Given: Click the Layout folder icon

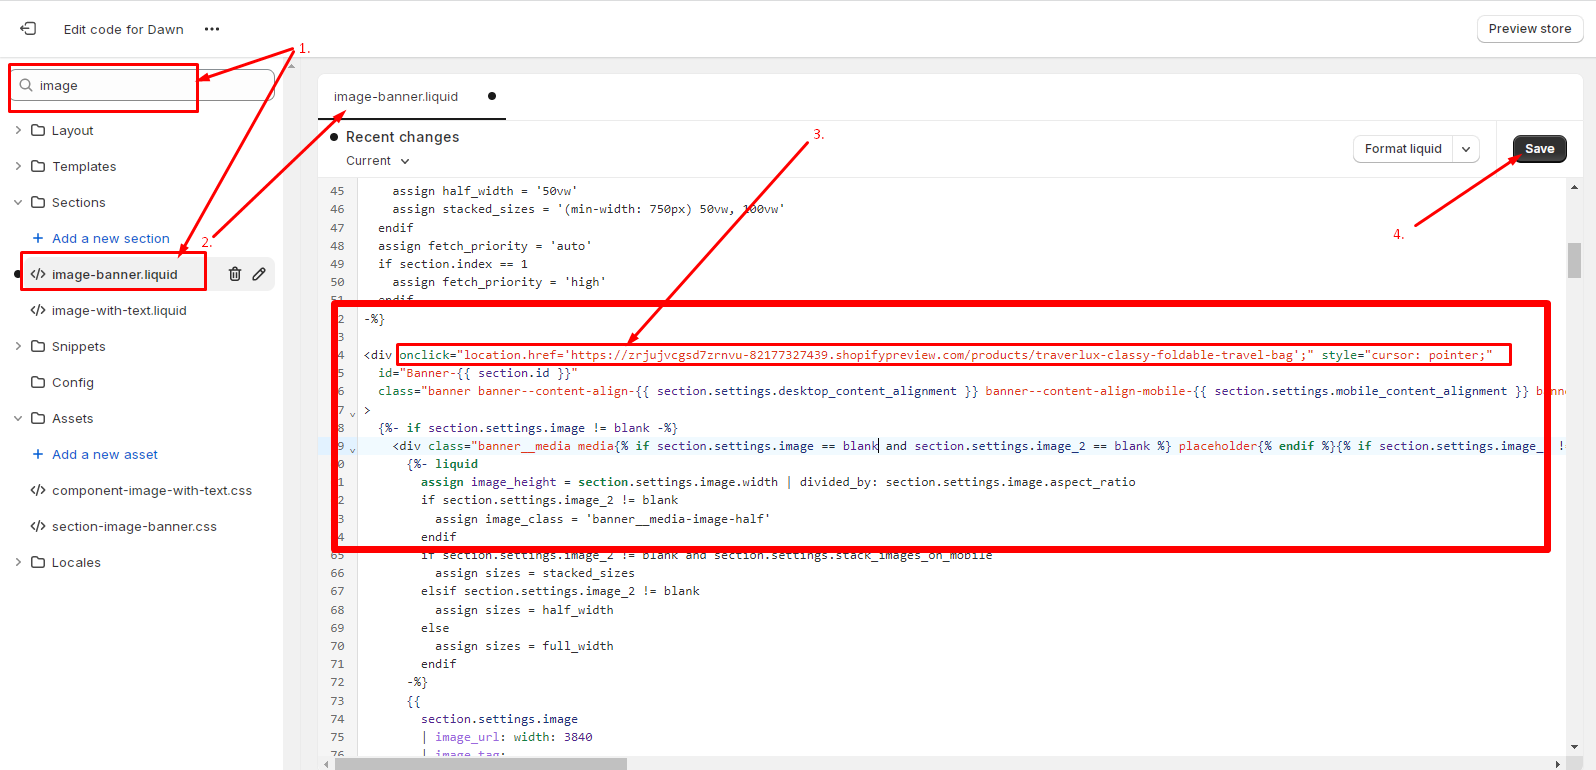Looking at the screenshot, I should point(38,131).
